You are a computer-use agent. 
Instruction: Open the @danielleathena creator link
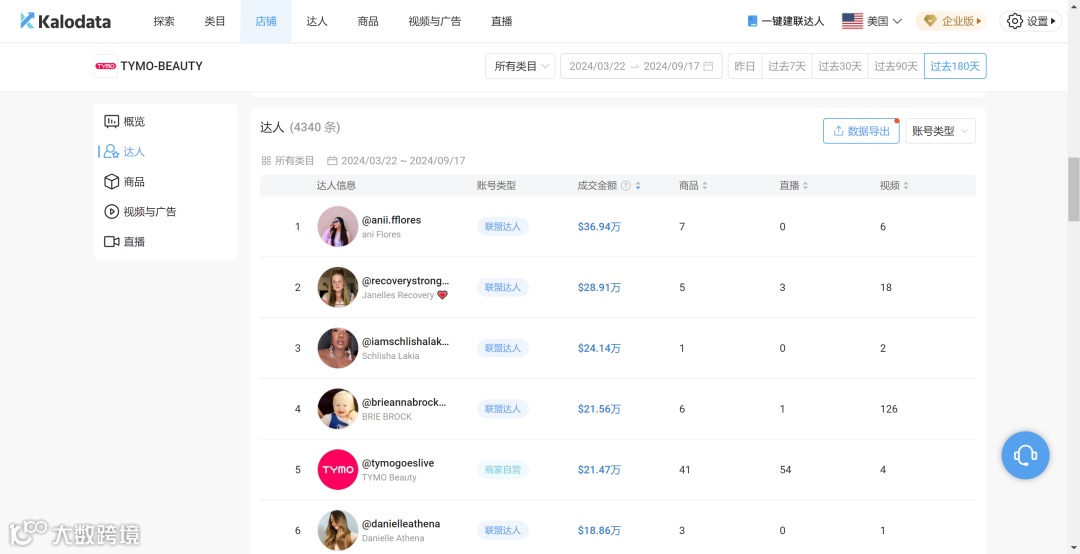pos(401,524)
